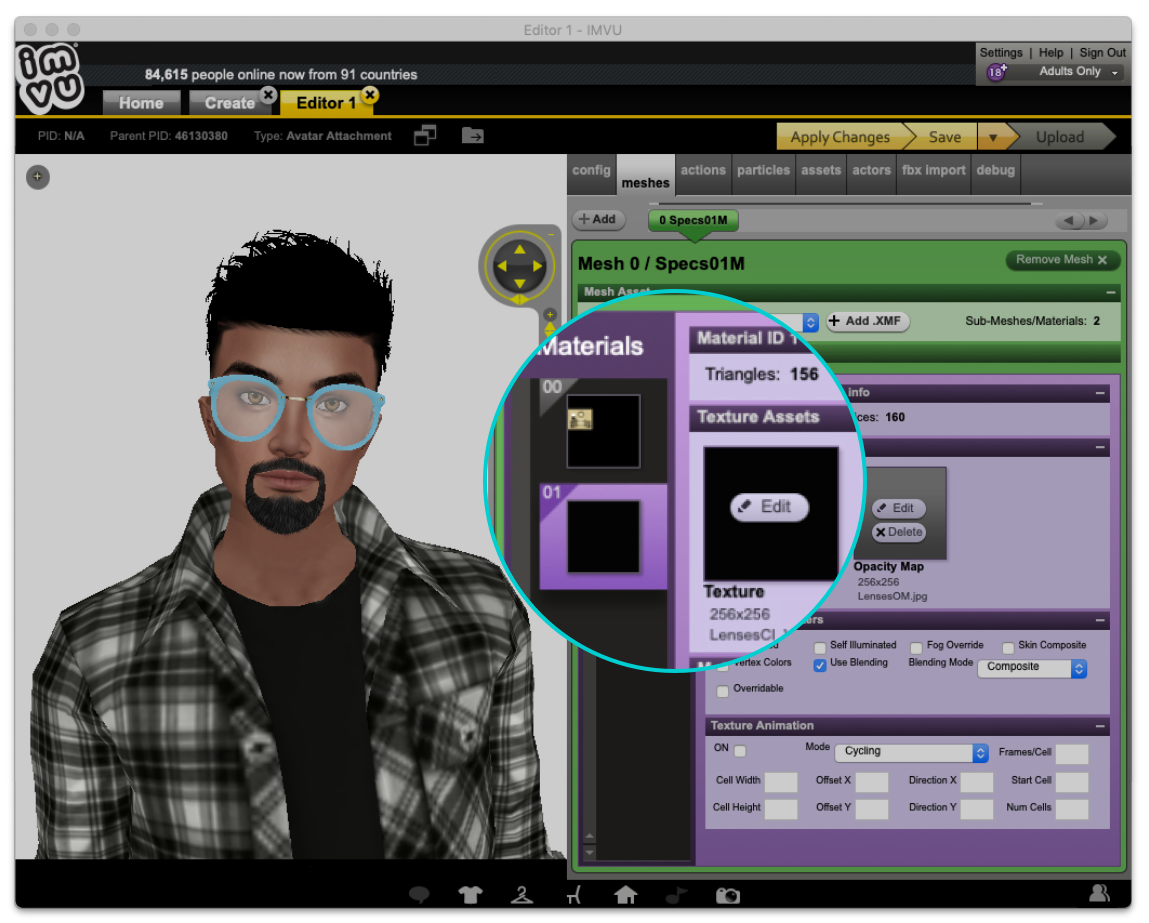The image size is (1149, 923).
Task: Click the + Add mesh button
Action: (x=598, y=220)
